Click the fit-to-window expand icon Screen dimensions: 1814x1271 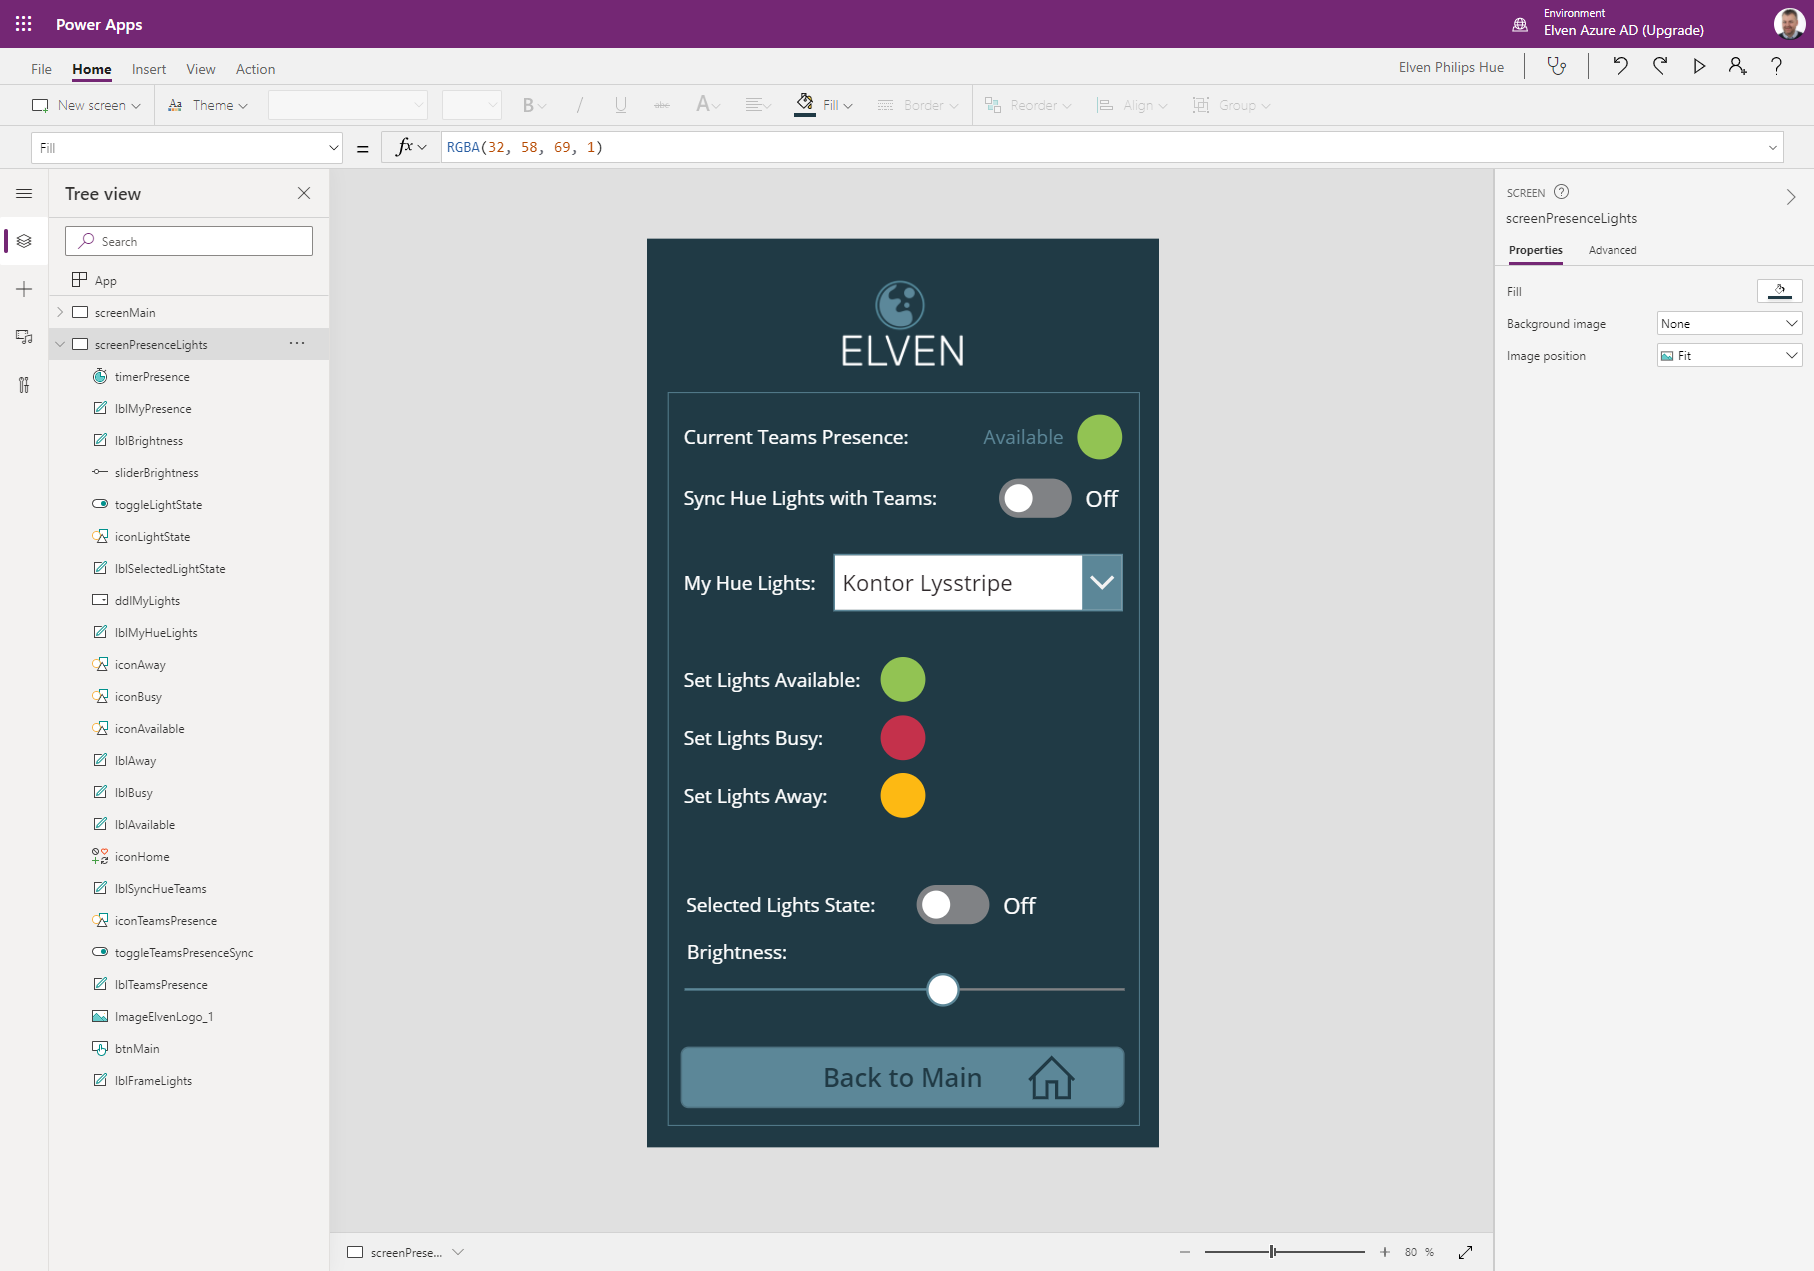1466,1252
